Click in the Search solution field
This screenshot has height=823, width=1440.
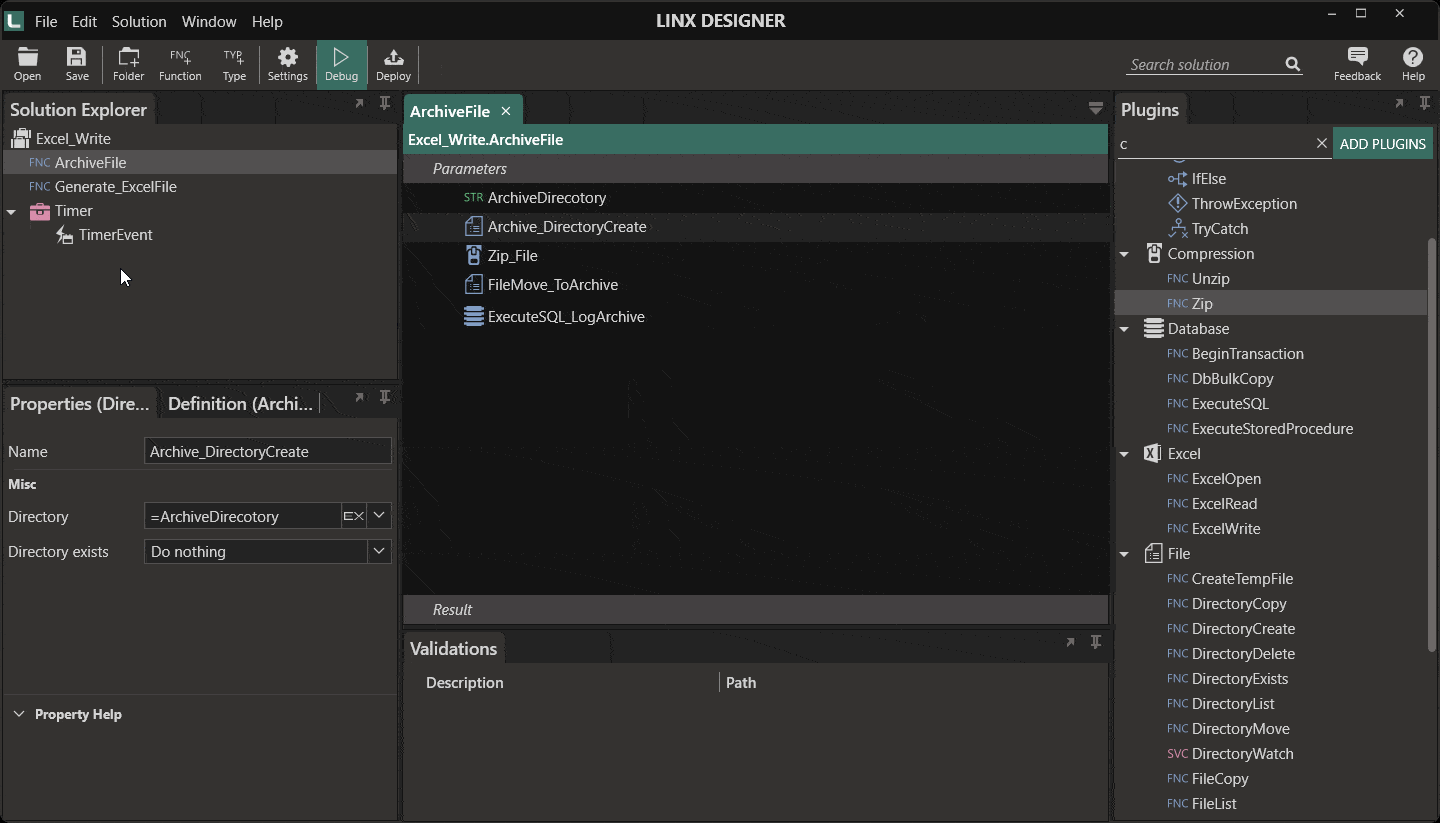point(1204,64)
